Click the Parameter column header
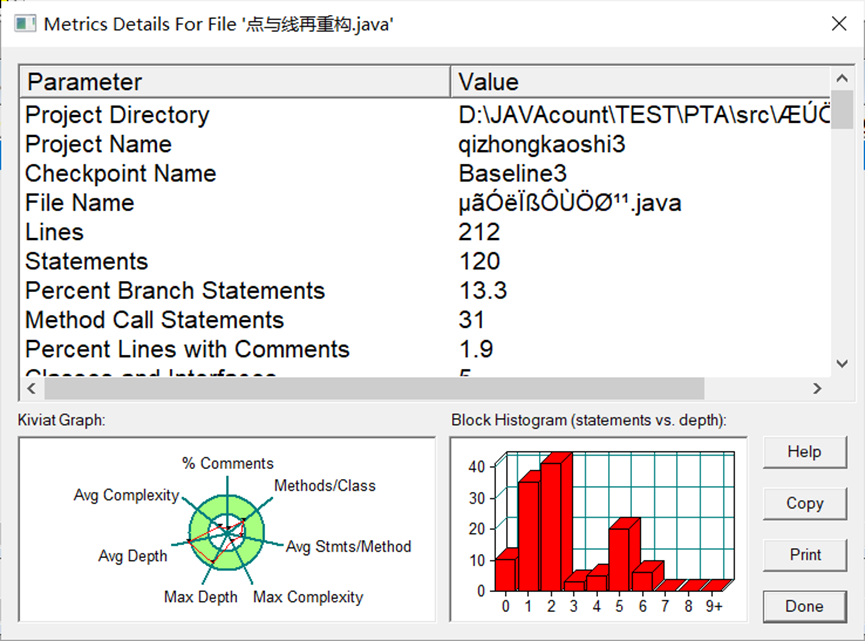 click(x=235, y=82)
